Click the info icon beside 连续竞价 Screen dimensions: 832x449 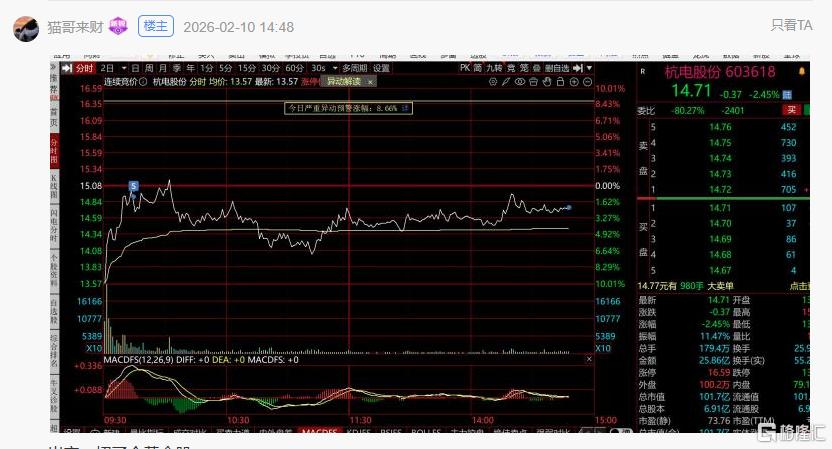[143, 82]
